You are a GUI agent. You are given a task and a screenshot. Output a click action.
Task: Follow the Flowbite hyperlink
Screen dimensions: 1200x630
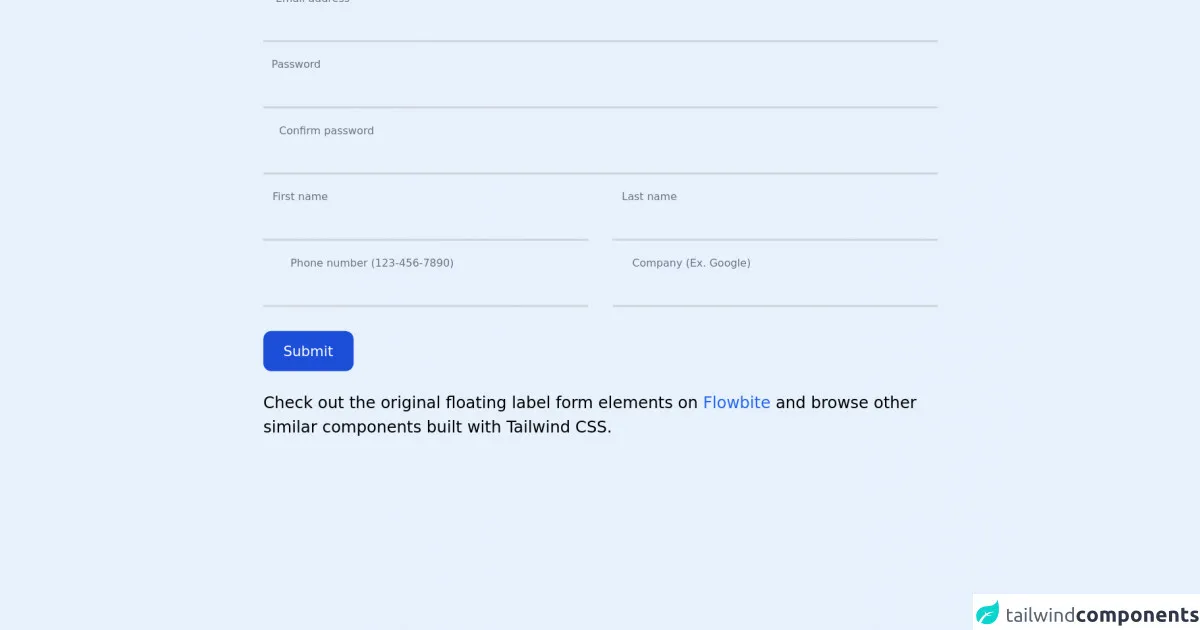(736, 403)
